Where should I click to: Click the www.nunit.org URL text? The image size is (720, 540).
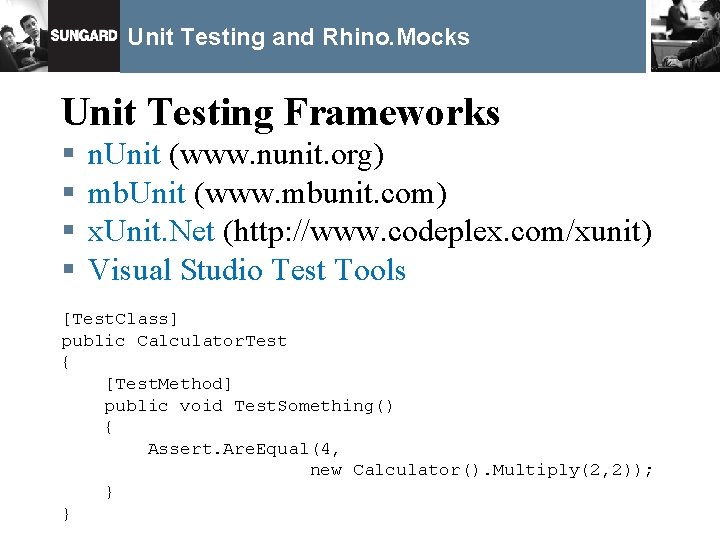click(276, 155)
